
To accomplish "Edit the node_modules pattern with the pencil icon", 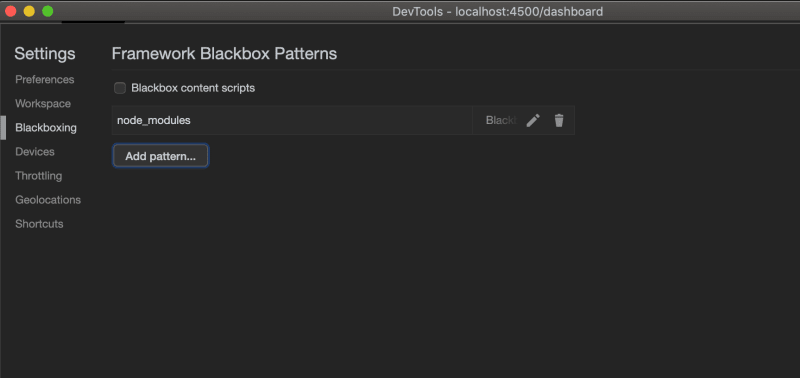I will pyautogui.click(x=533, y=120).
